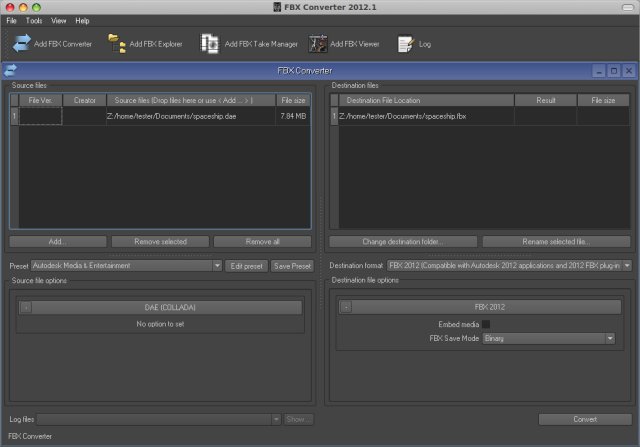The height and width of the screenshot is (447, 640).
Task: Click the Add... source file button
Action: point(58,242)
